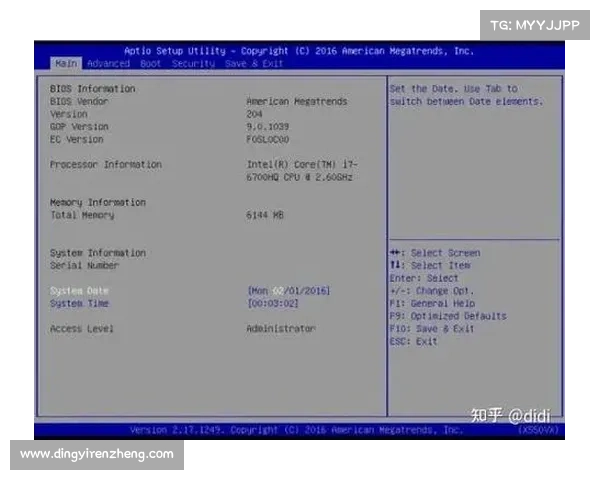This screenshot has width=600, height=480.
Task: Click the System Date value field
Action: point(289,291)
